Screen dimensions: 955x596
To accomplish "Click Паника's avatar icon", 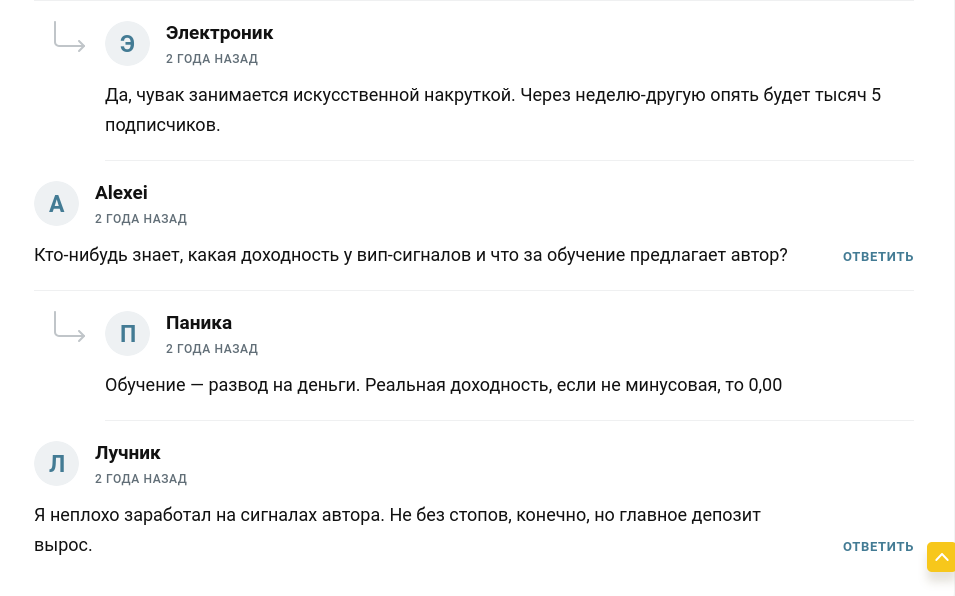I will coord(127,333).
